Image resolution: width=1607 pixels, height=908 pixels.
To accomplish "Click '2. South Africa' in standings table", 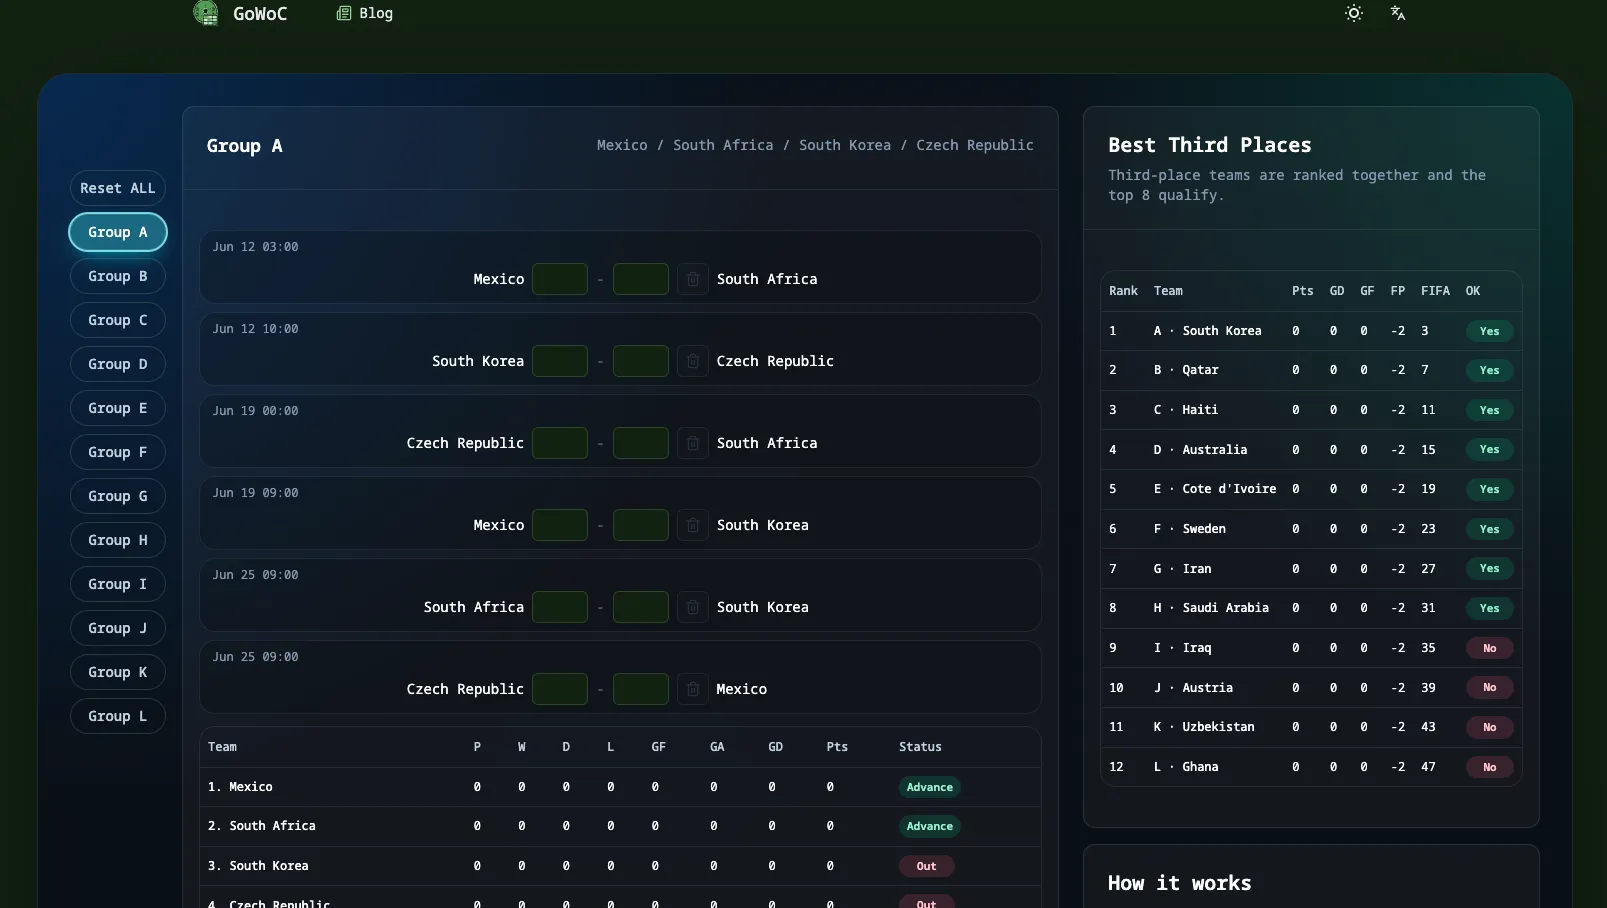I will (x=261, y=826).
